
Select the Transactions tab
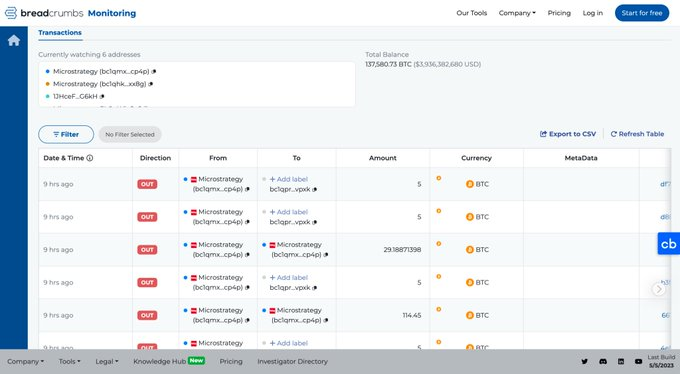click(x=60, y=33)
